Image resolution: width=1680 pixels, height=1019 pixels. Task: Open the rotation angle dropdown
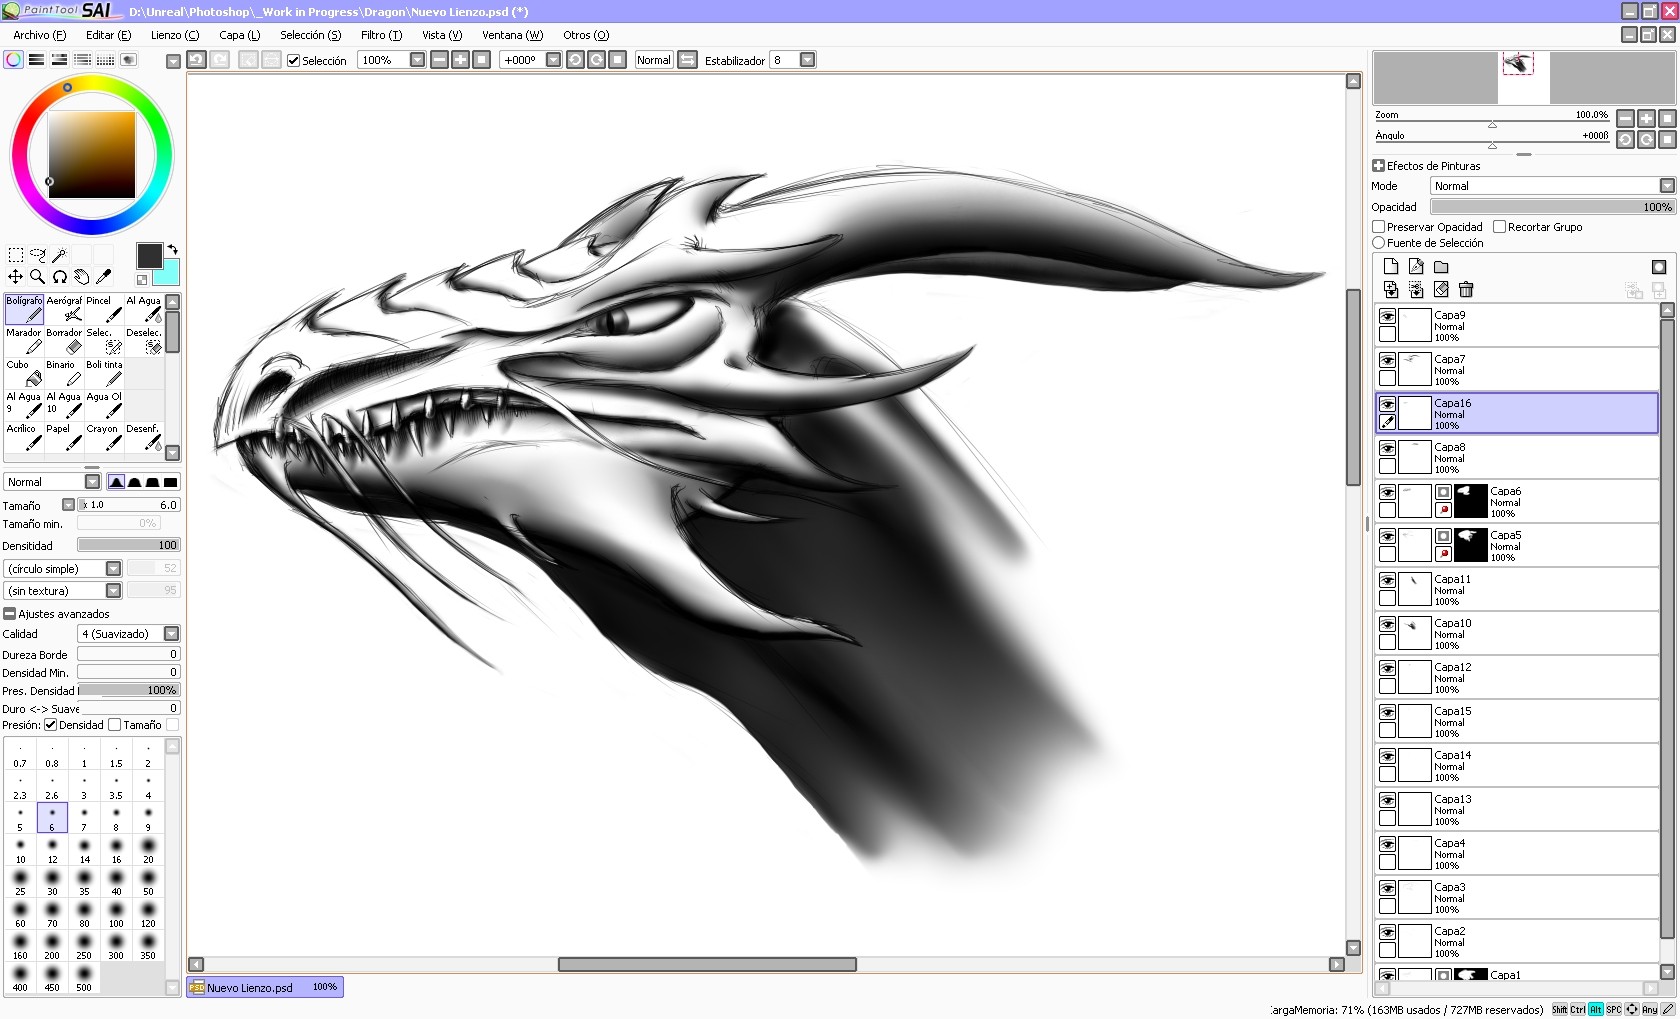(553, 60)
